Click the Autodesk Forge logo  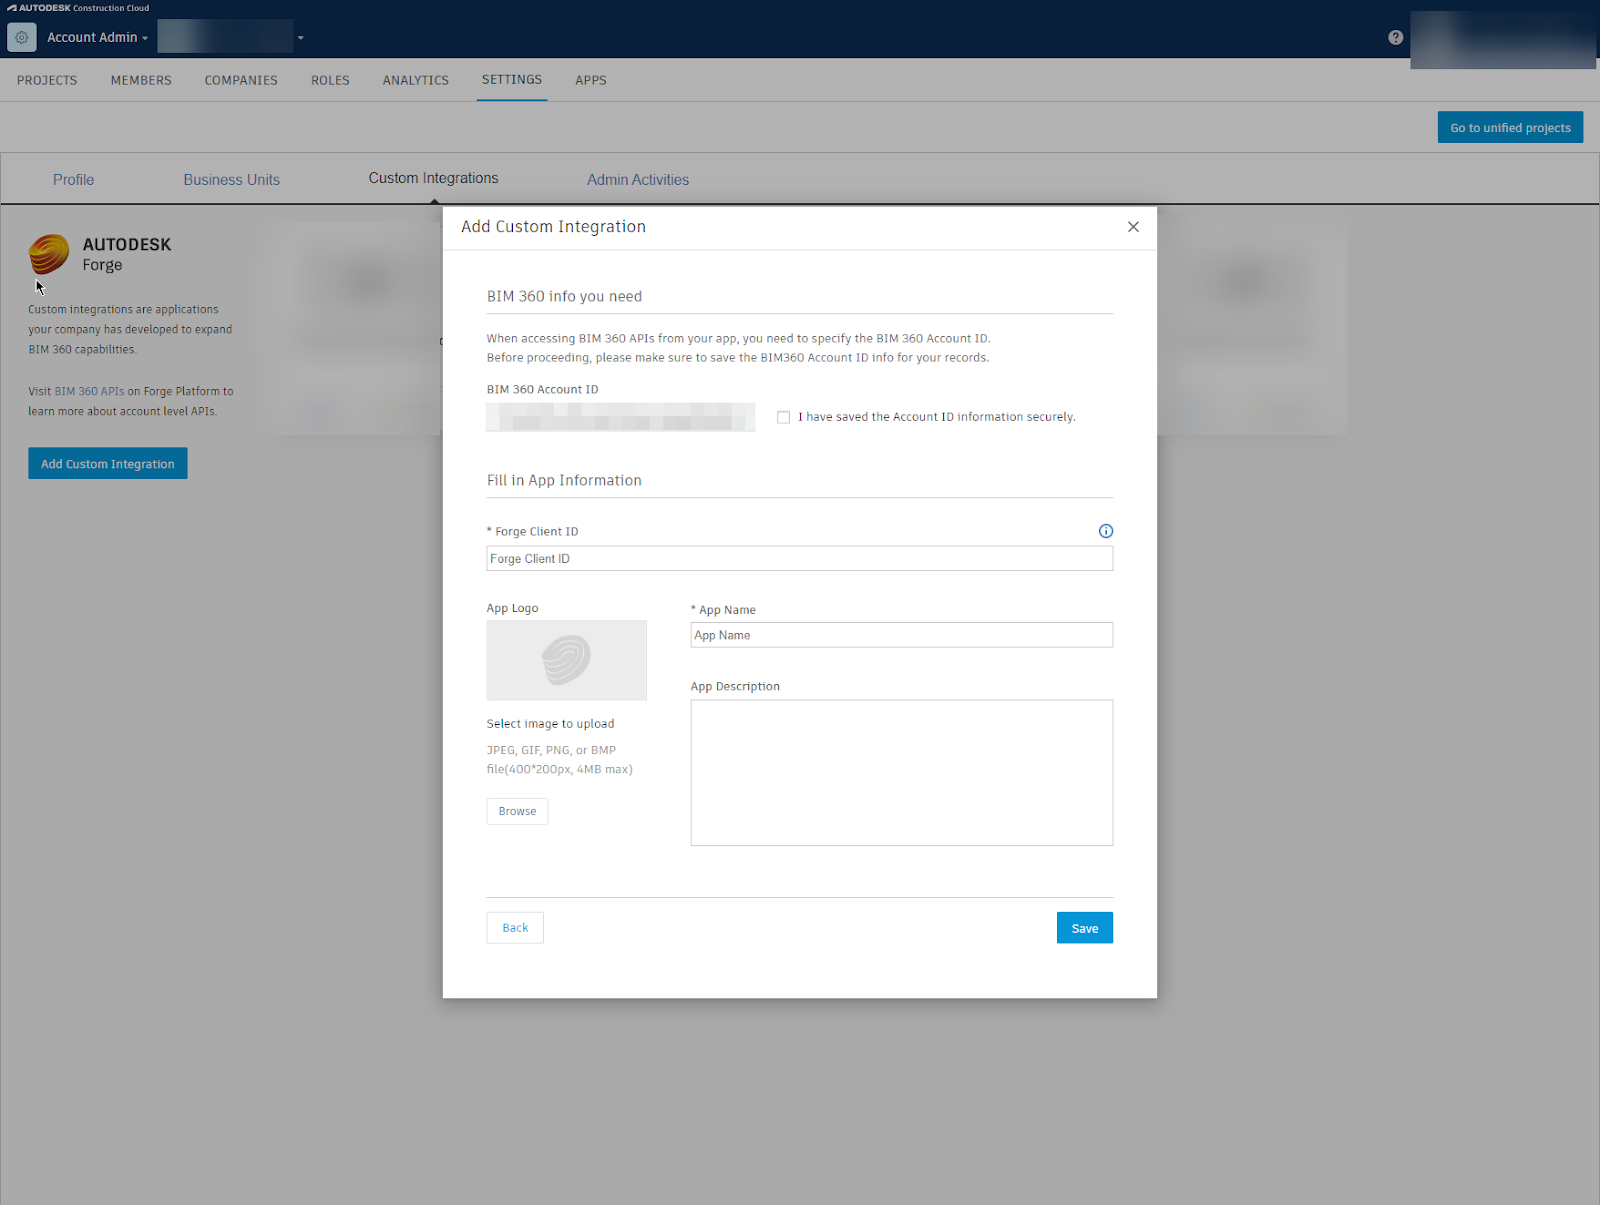49,254
